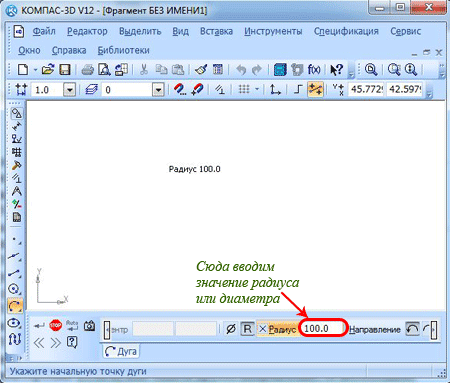The height and width of the screenshot is (383, 450).
Task: Click the remember state camera icon
Action: [89, 325]
